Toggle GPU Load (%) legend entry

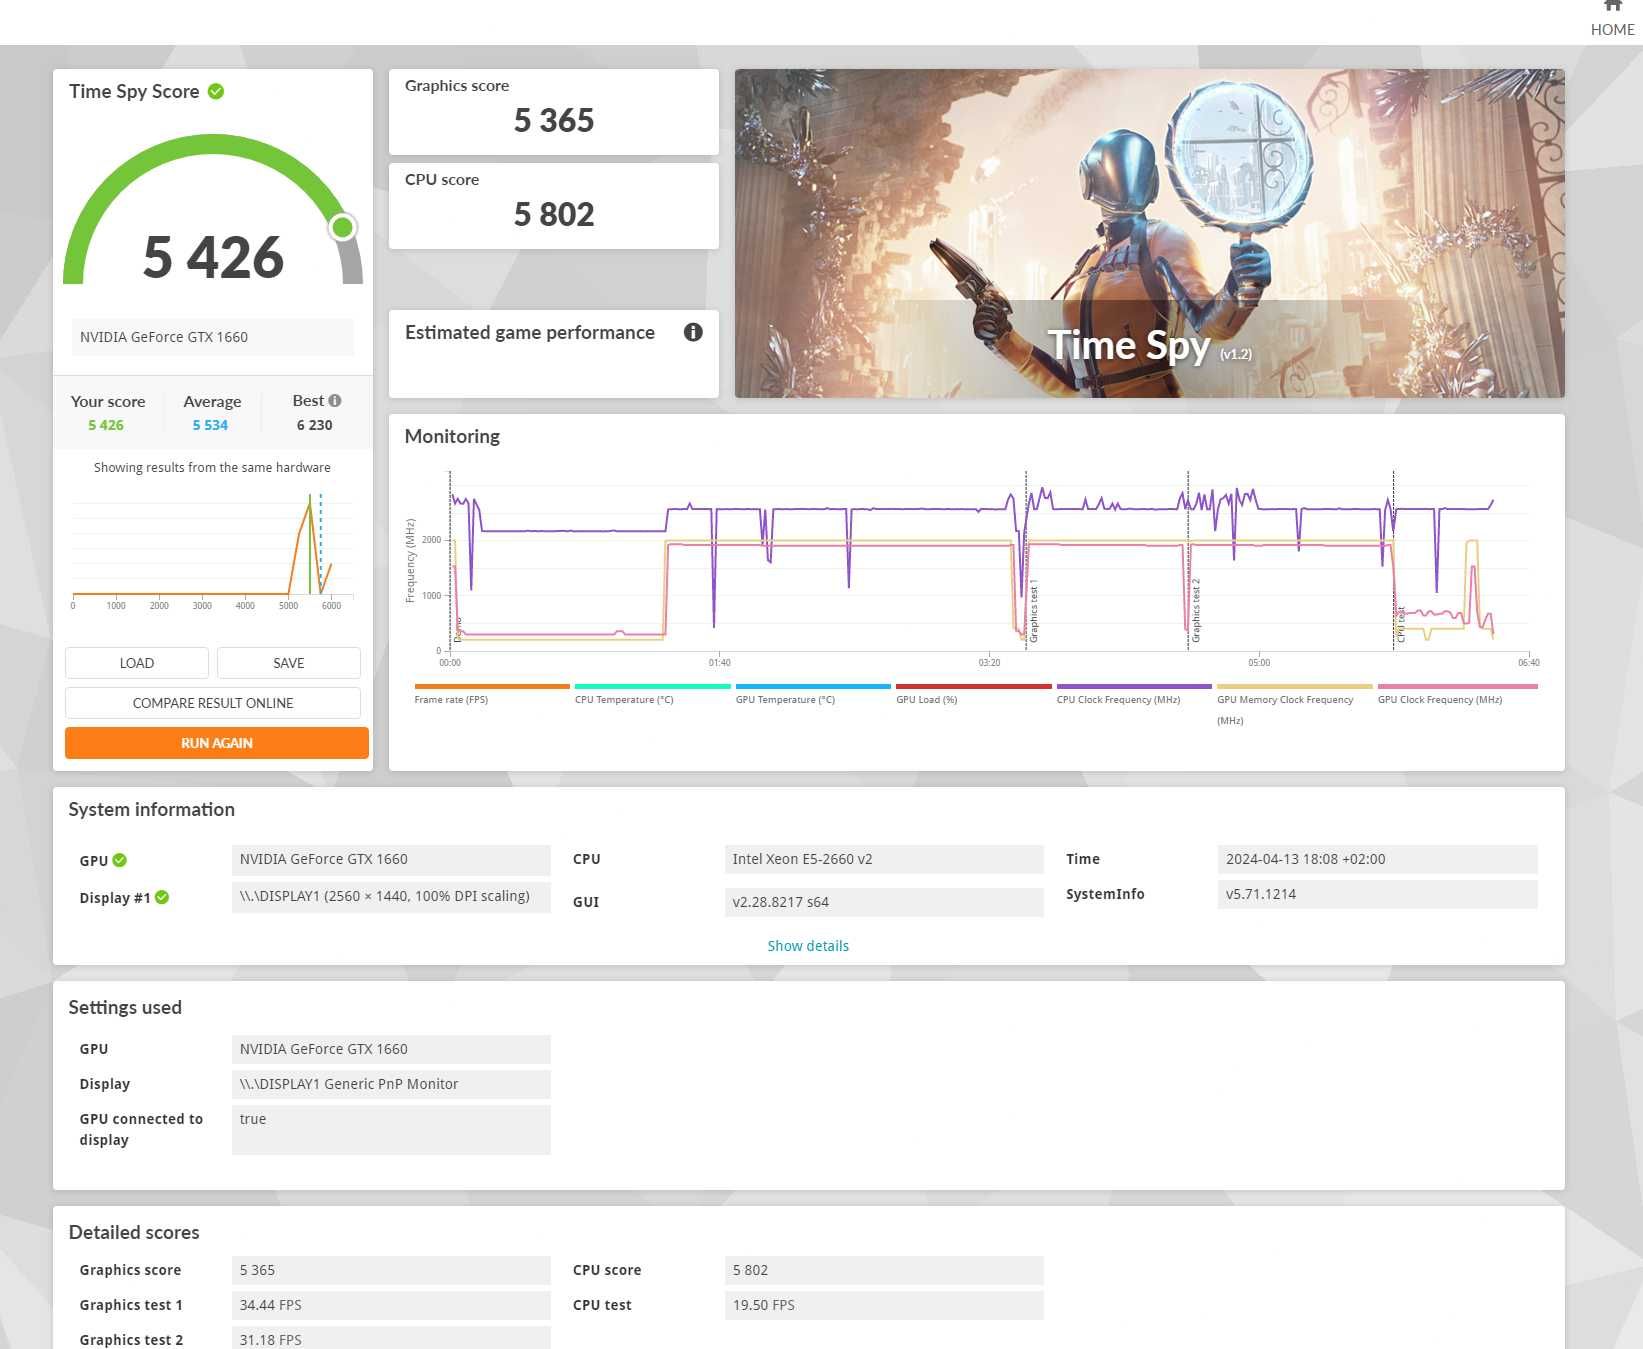pos(973,694)
